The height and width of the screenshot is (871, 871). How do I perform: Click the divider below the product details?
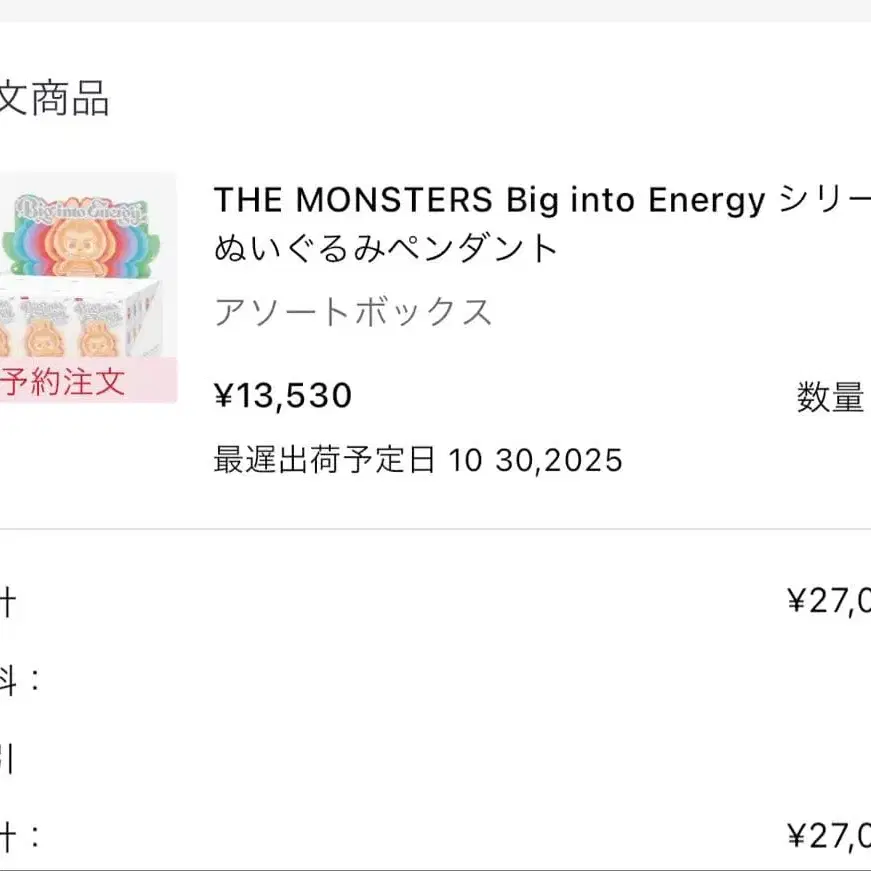click(x=435, y=529)
